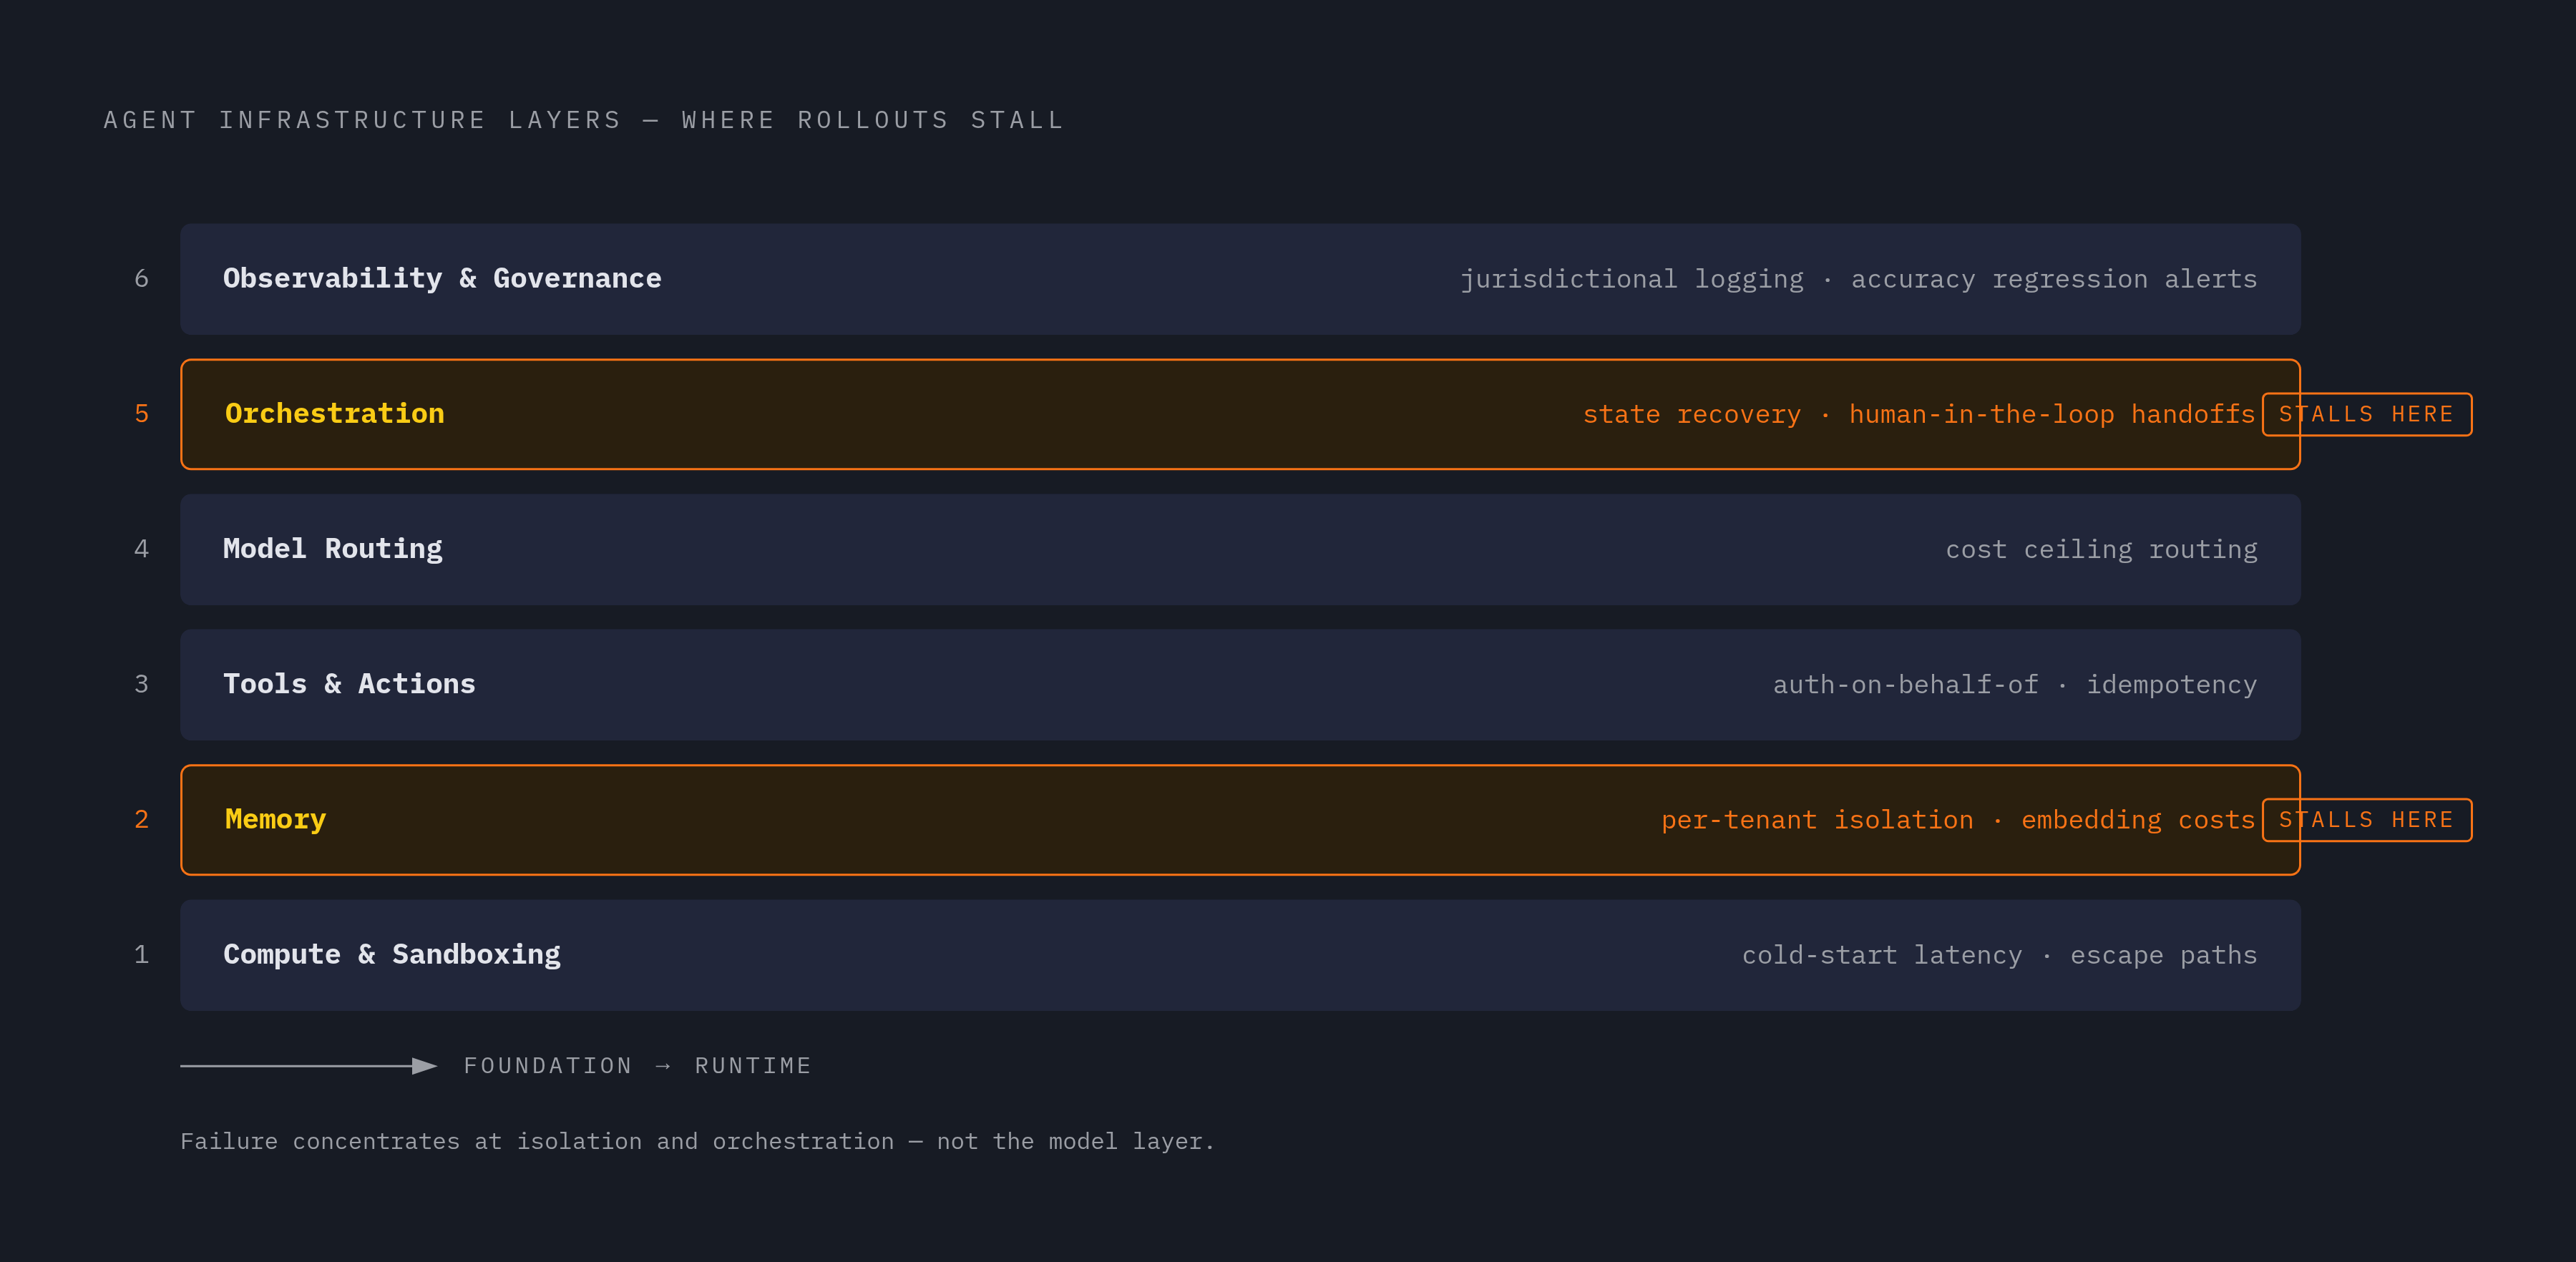Image resolution: width=2576 pixels, height=1262 pixels.
Task: Click the diagram heading 'AGENT INFRASTRUCTURE LAYERS'
Action: 362,120
